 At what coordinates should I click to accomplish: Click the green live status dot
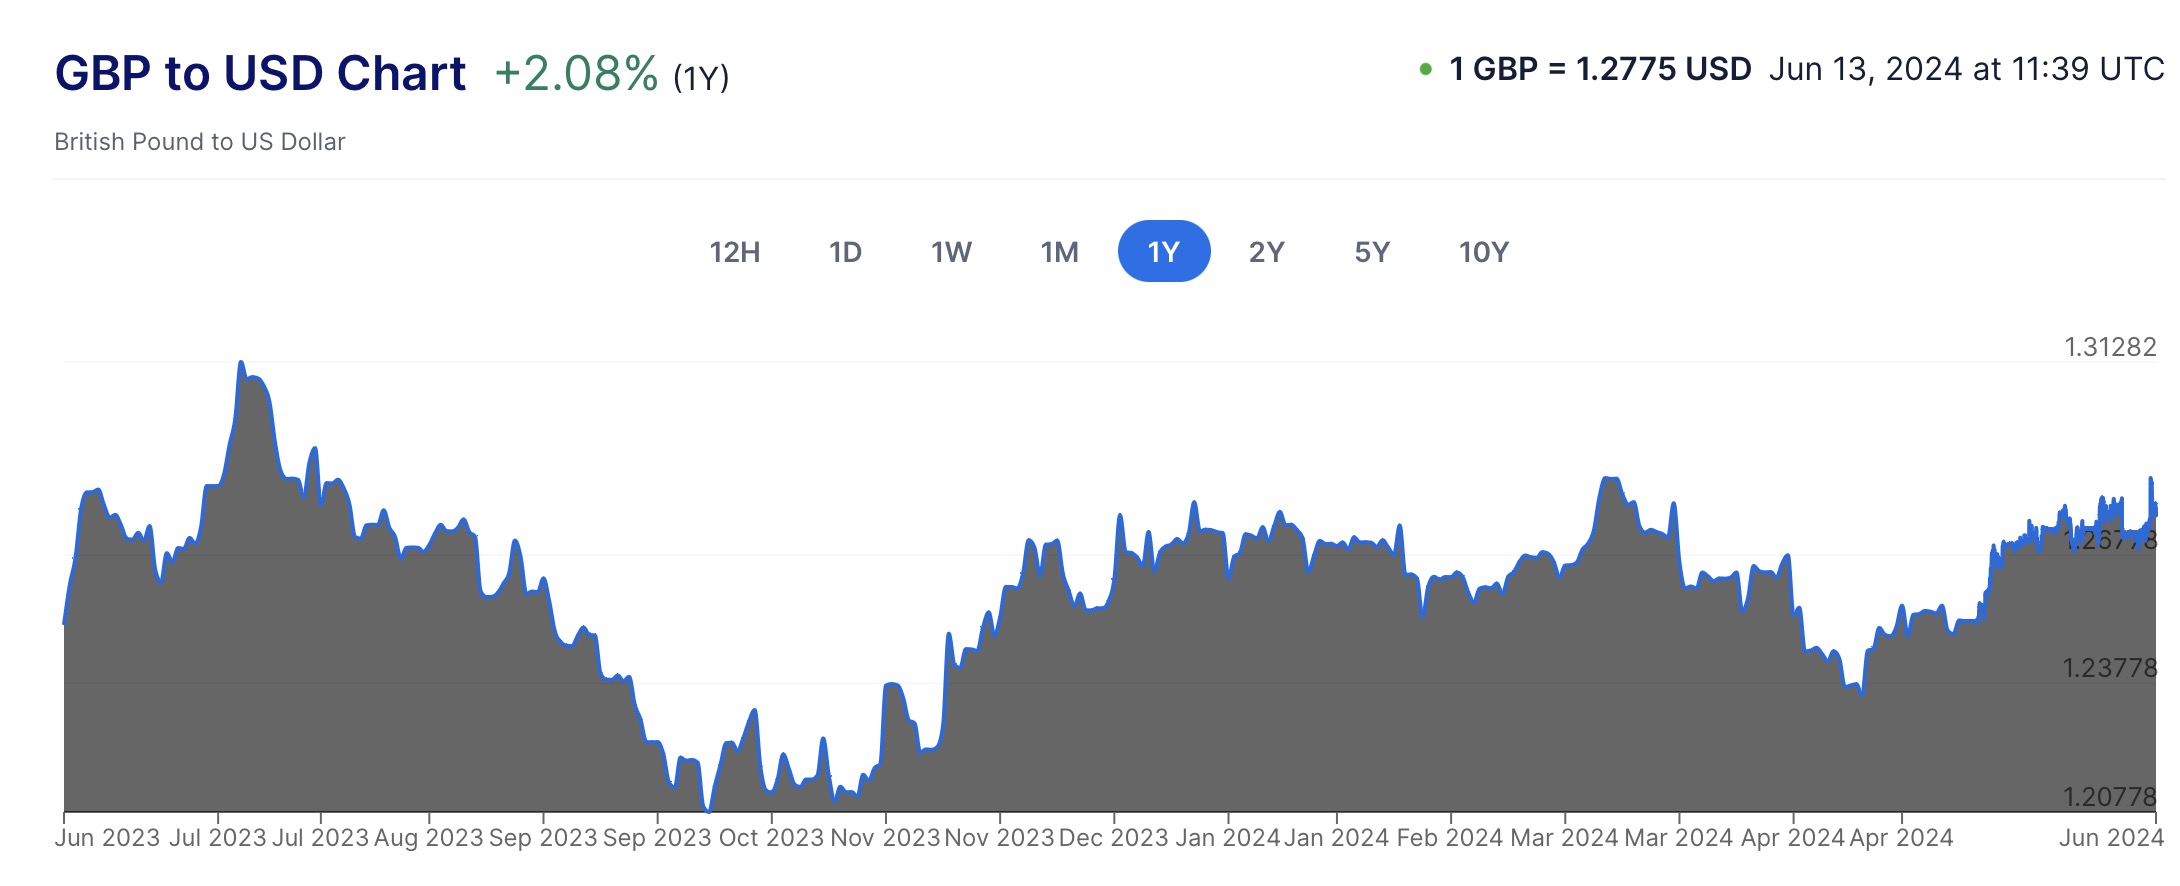(x=1425, y=69)
